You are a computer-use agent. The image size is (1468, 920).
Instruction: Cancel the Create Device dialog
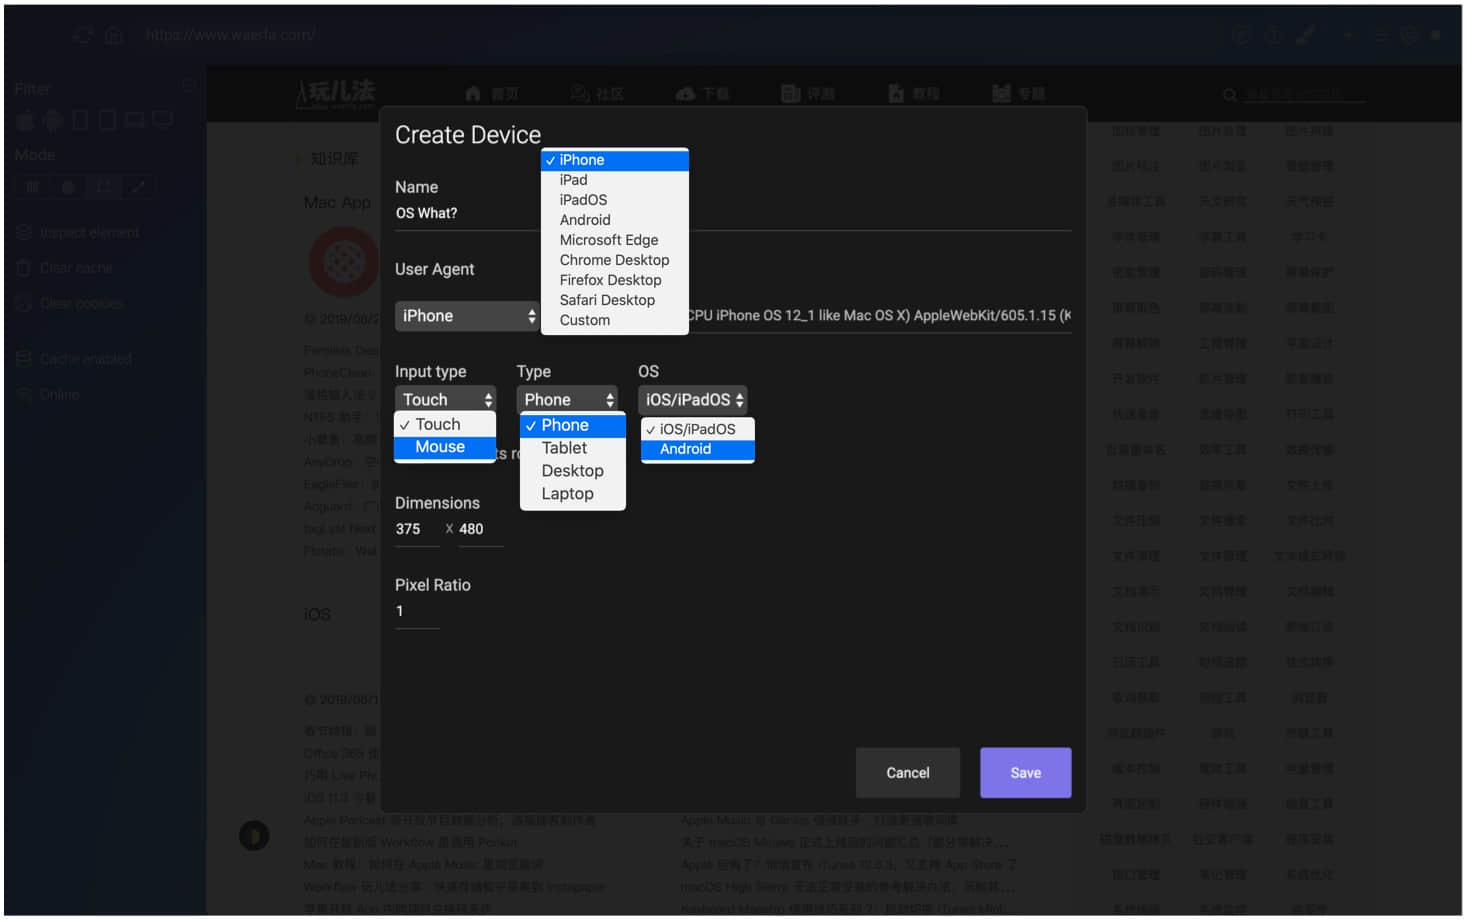(x=907, y=773)
